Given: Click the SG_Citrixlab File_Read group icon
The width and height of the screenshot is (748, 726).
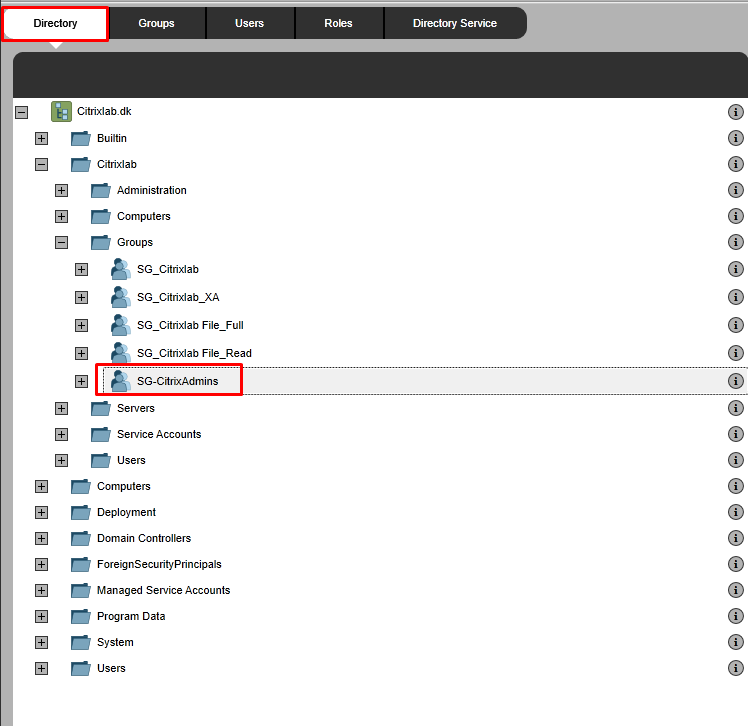Looking at the screenshot, I should [121, 353].
